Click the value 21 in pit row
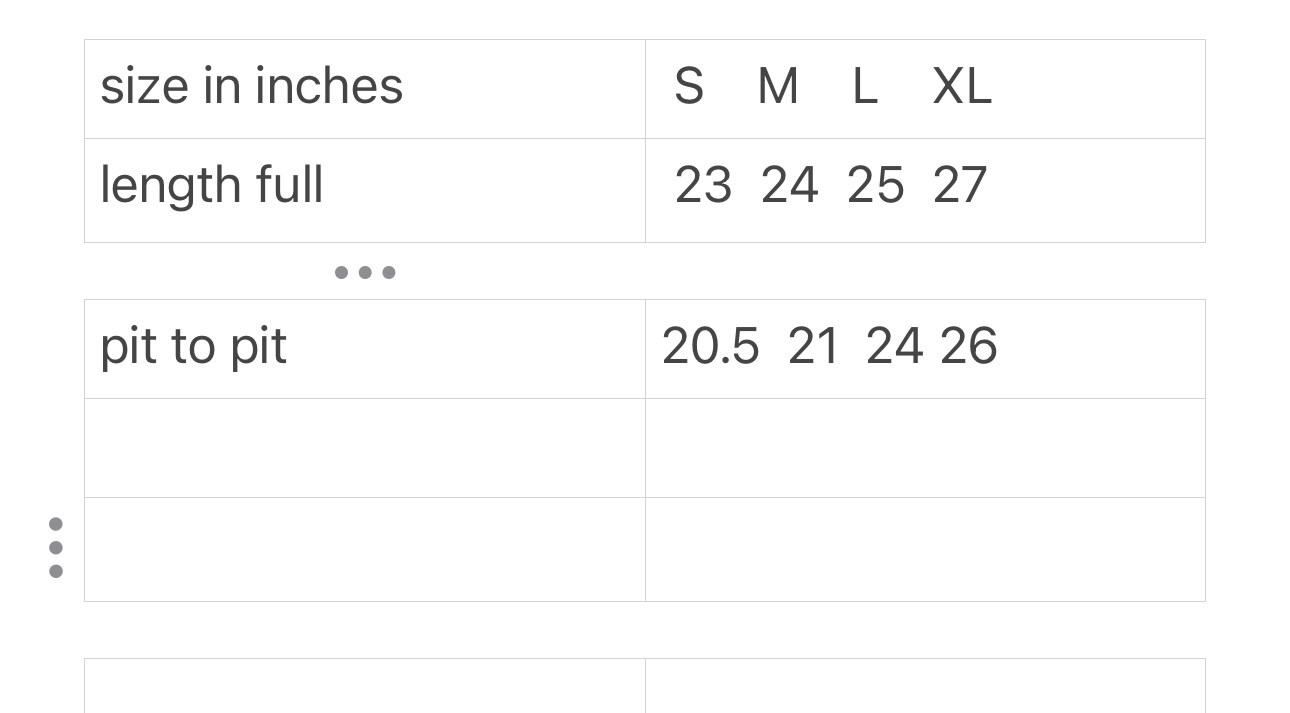1290x713 pixels. pos(813,347)
